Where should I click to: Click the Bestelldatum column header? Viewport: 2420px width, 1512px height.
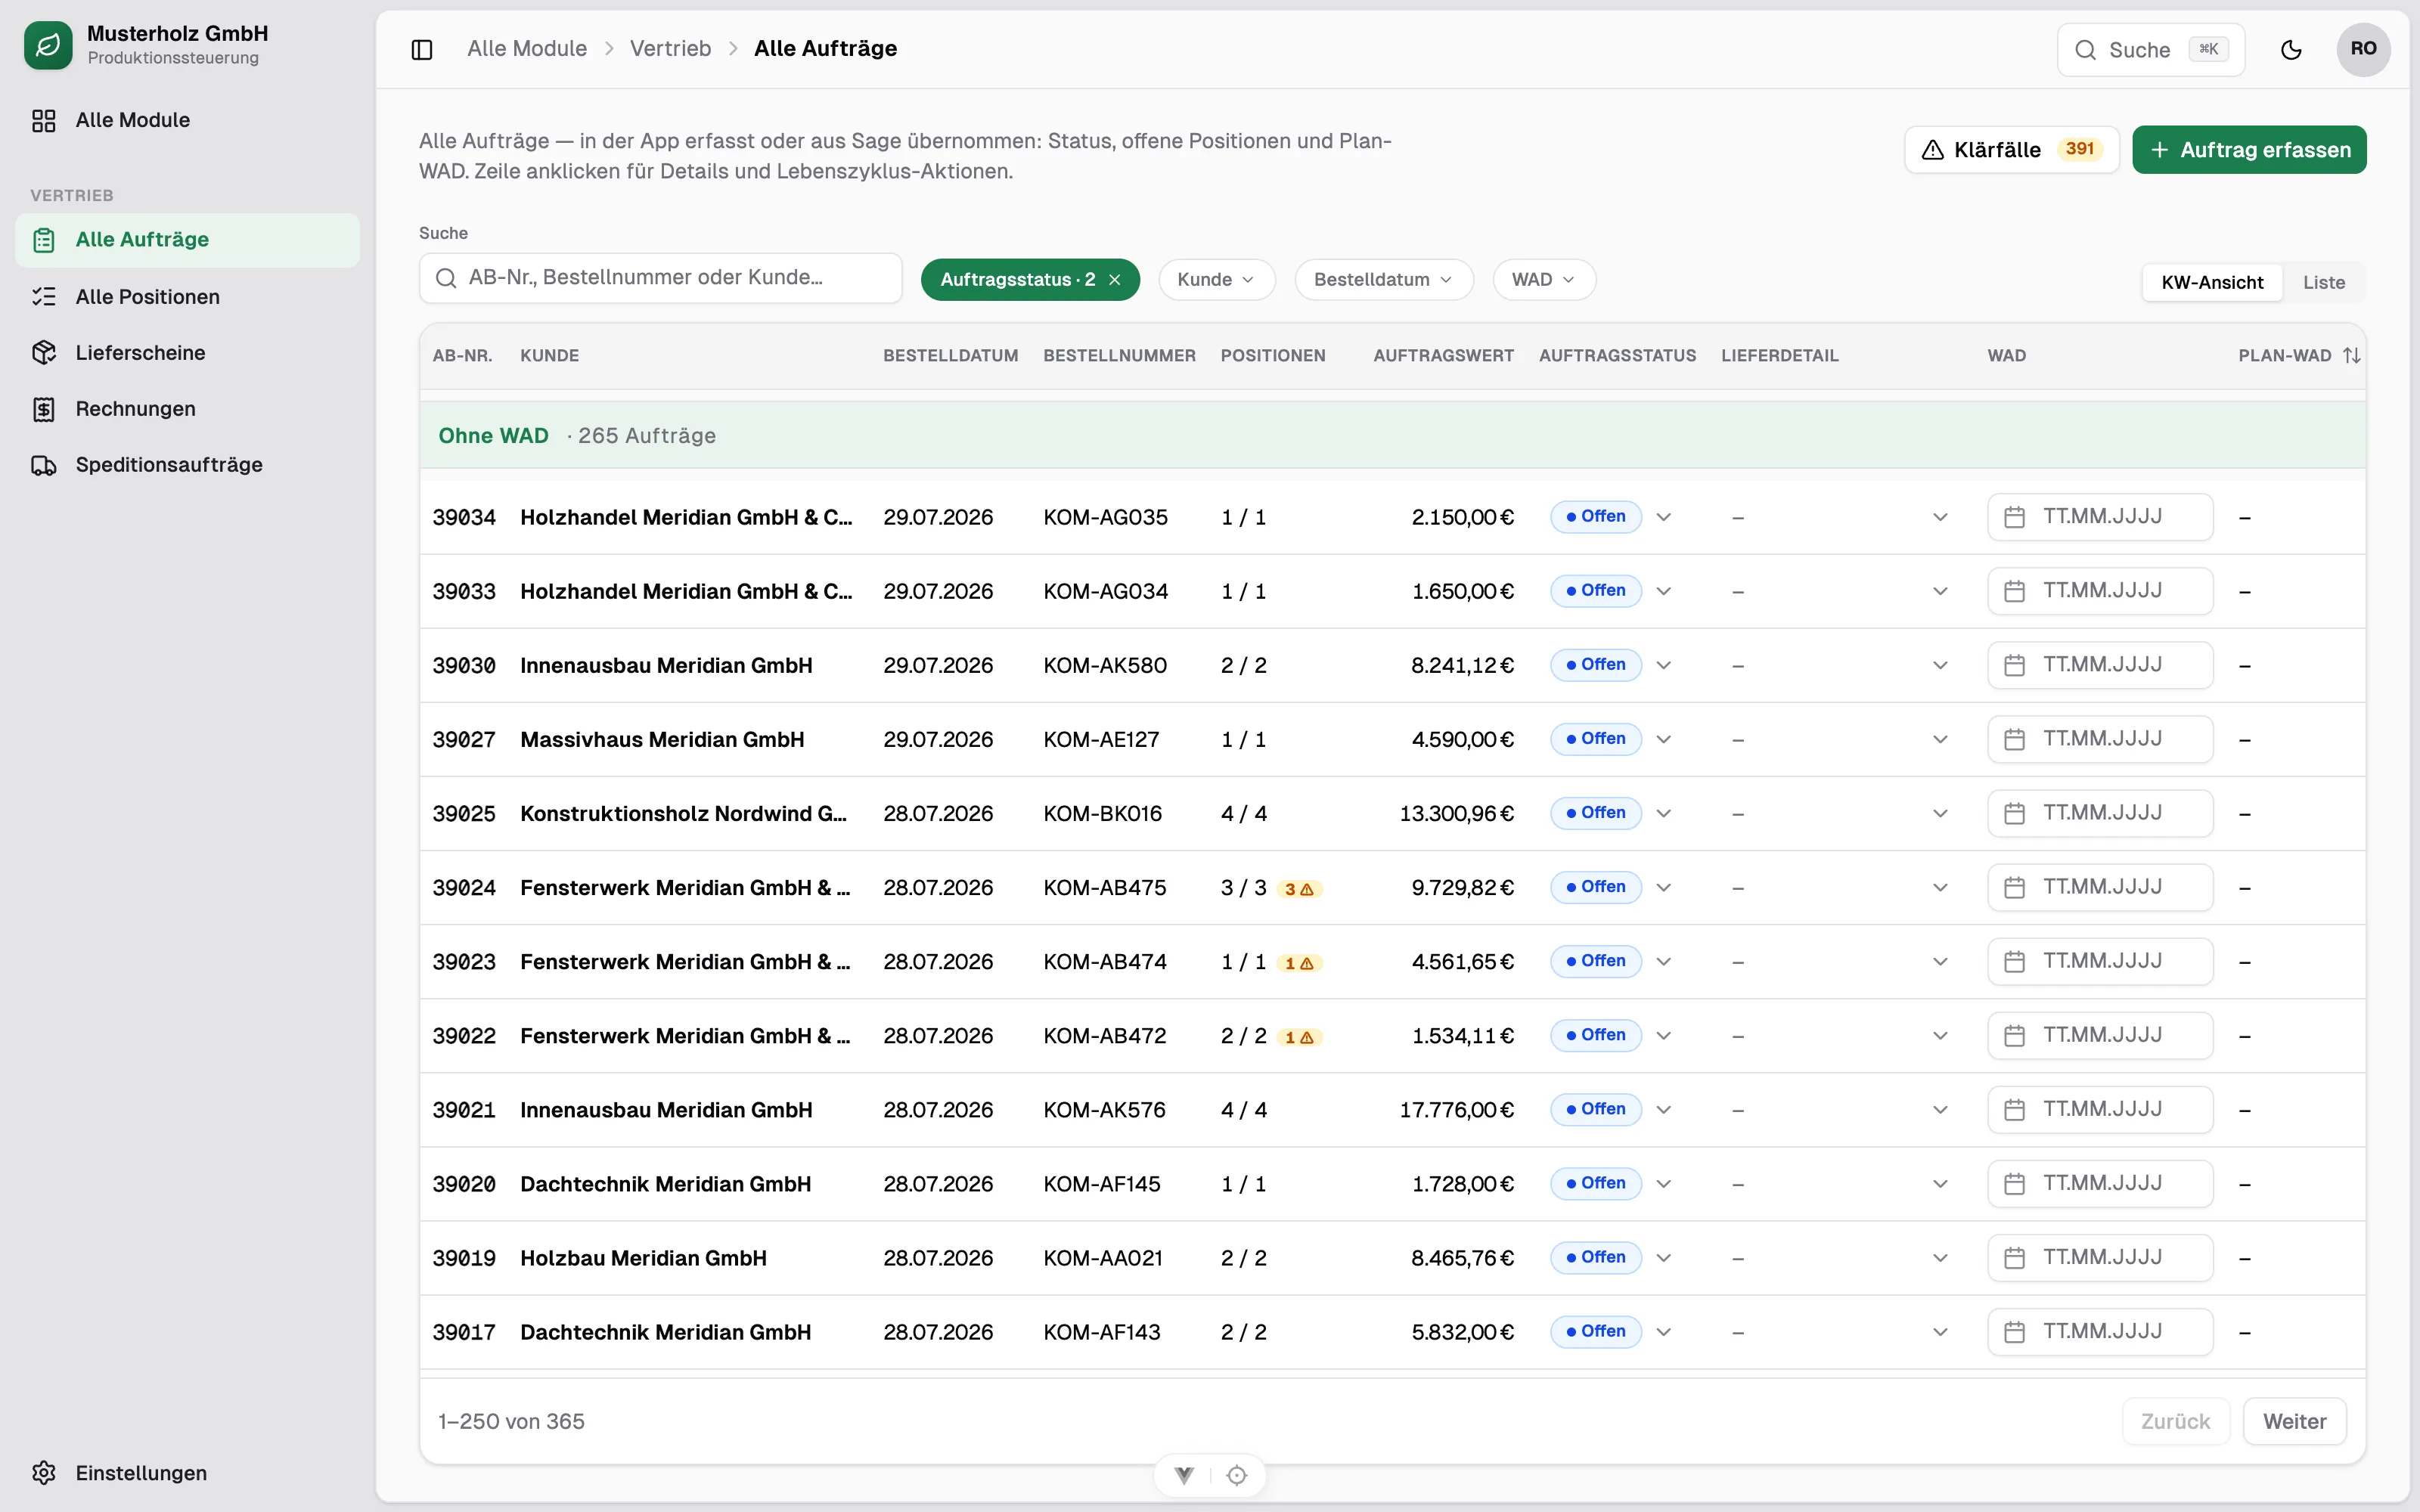pyautogui.click(x=950, y=356)
